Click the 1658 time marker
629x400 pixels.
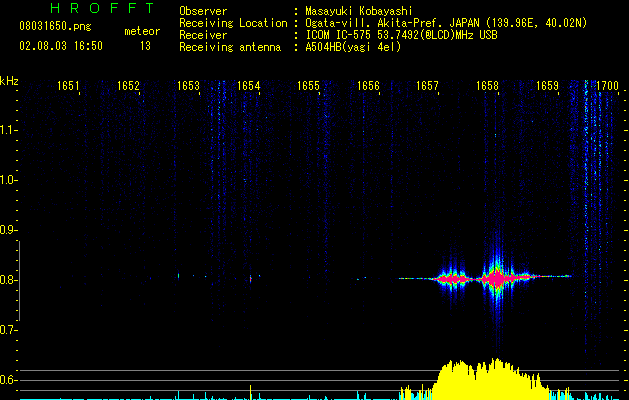[x=487, y=87]
